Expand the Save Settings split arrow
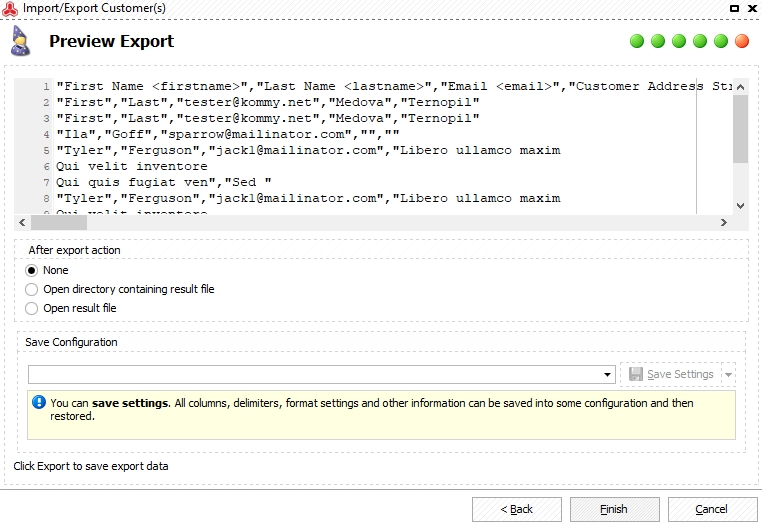The image size is (762, 529). coord(728,375)
